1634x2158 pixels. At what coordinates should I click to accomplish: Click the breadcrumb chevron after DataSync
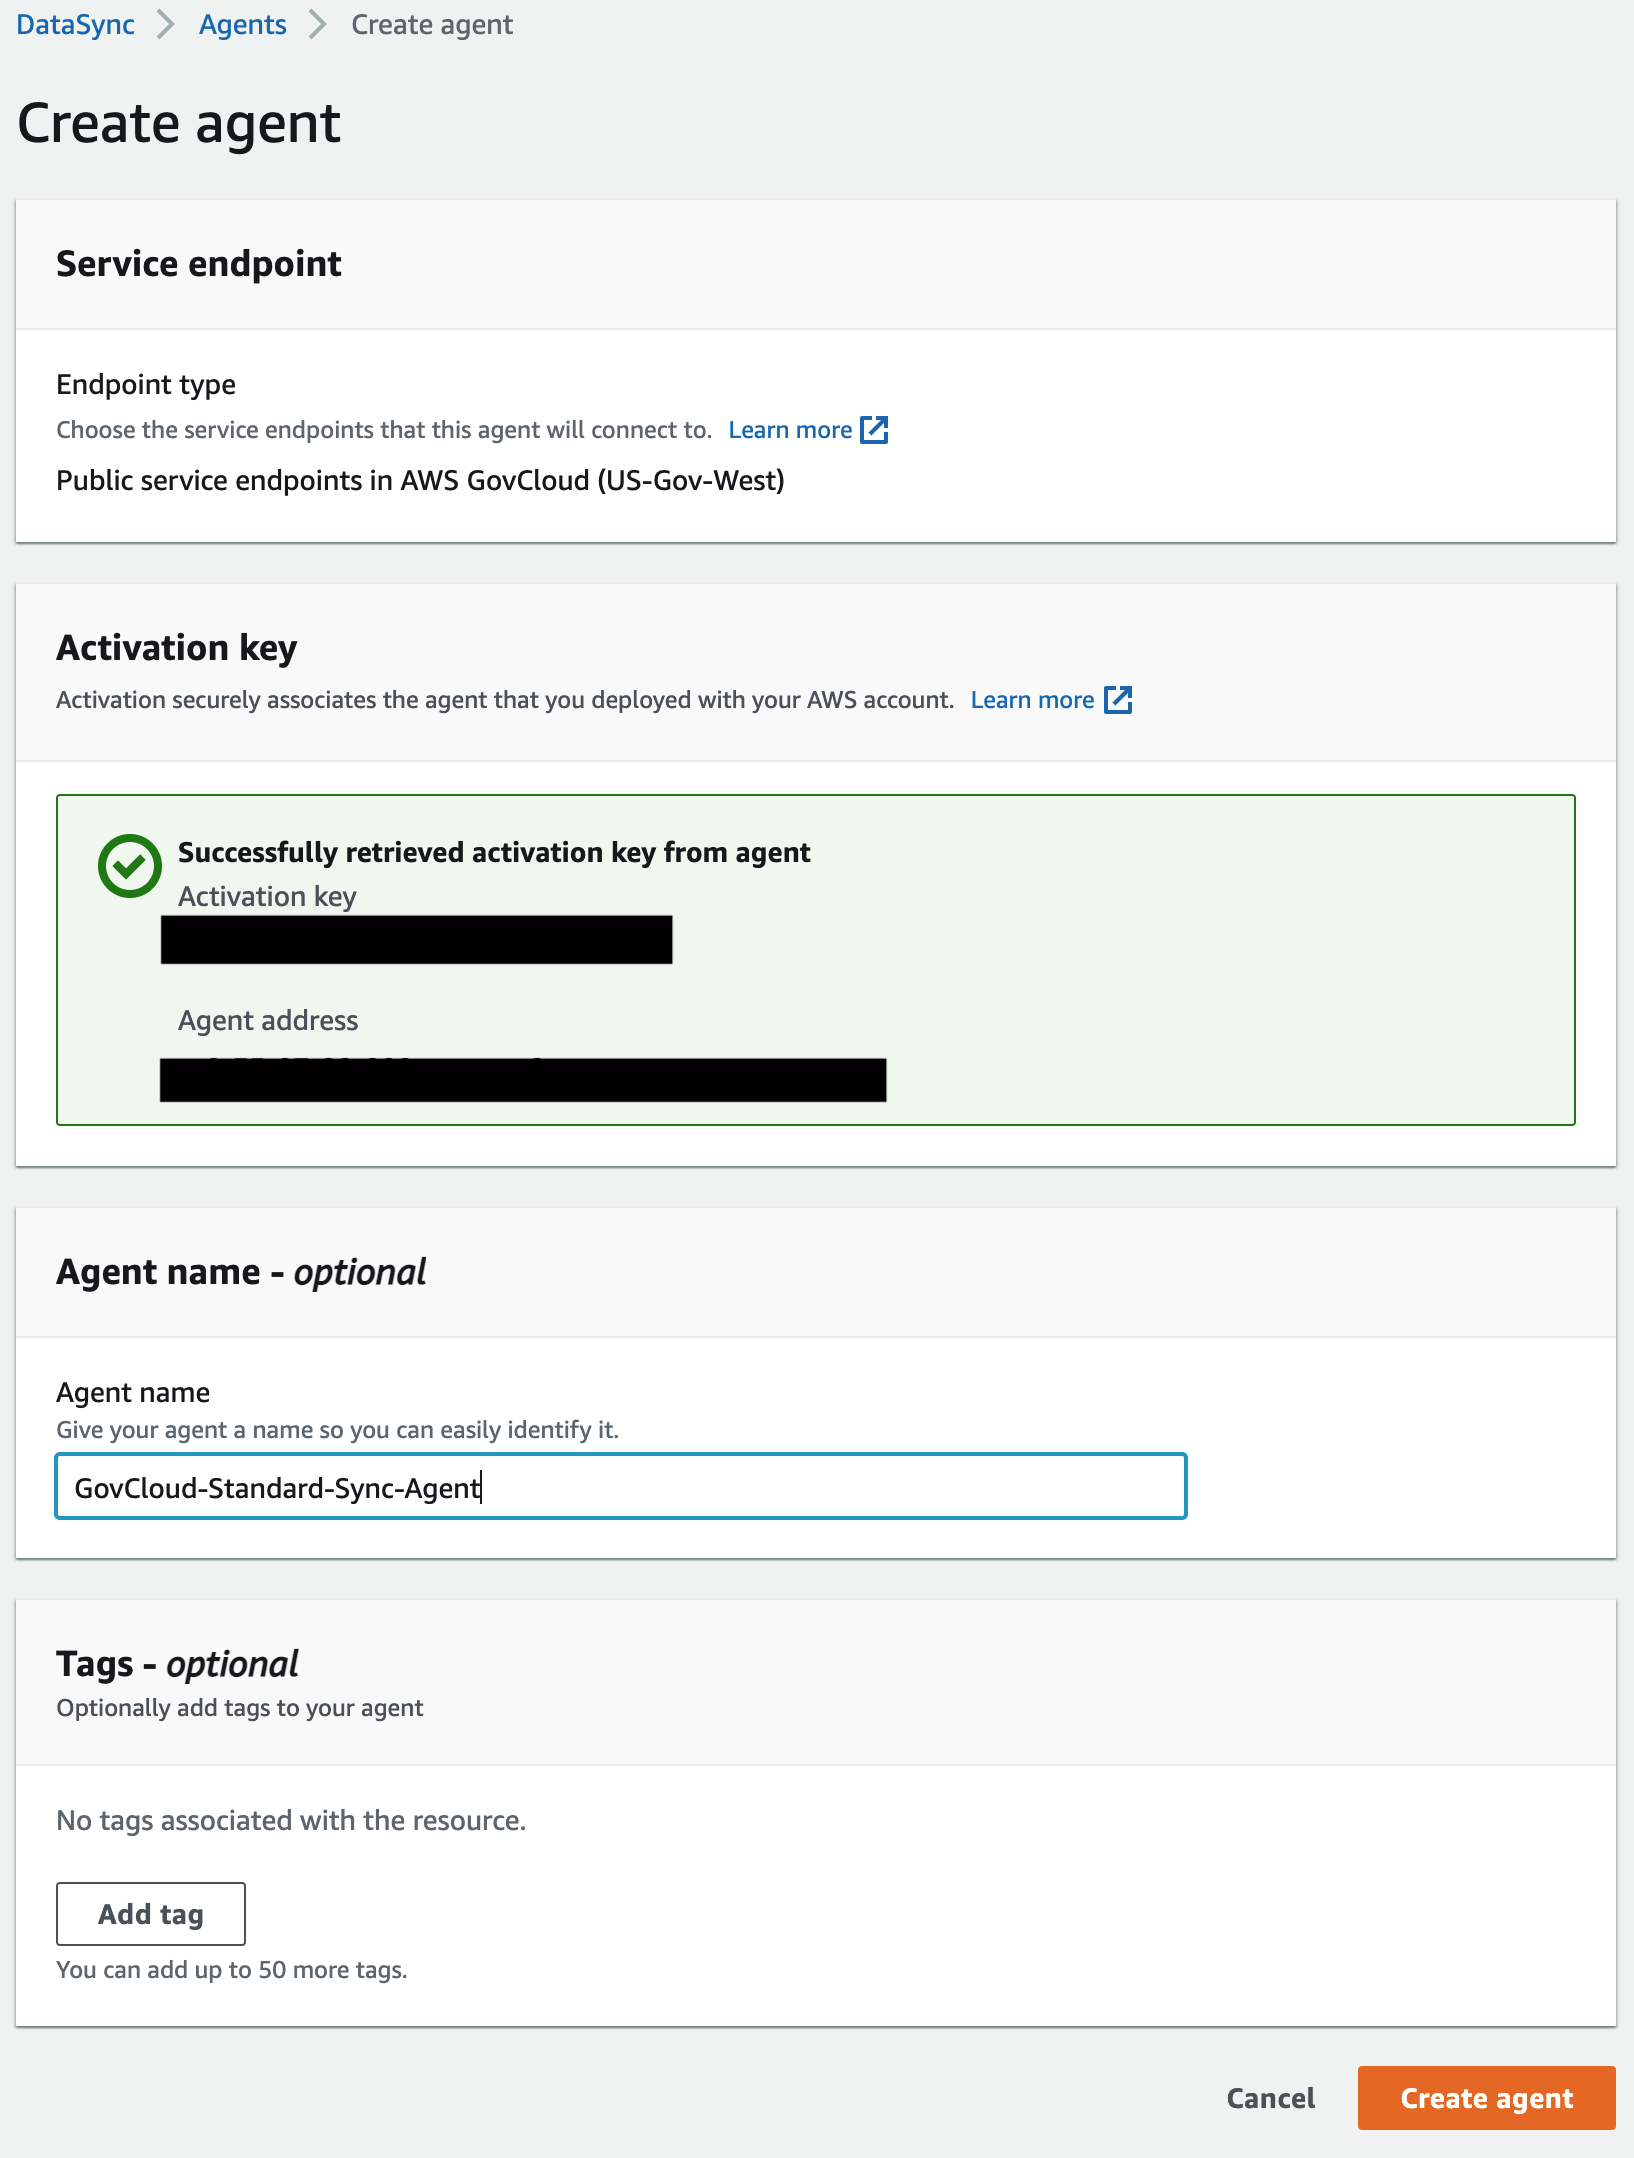click(x=166, y=25)
